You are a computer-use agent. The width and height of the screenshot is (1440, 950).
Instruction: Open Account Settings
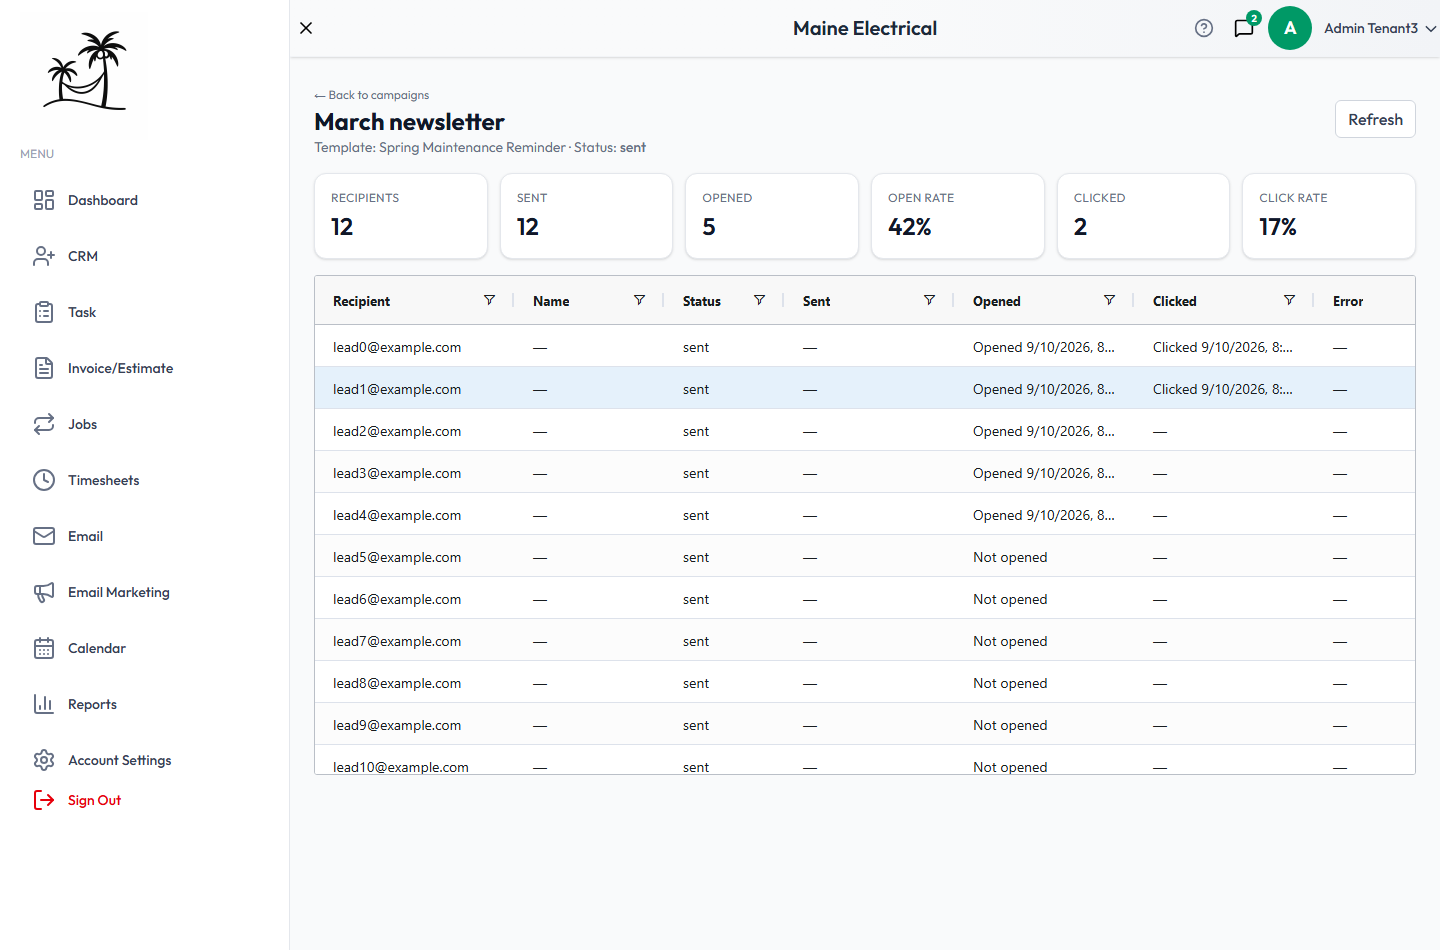coord(120,760)
